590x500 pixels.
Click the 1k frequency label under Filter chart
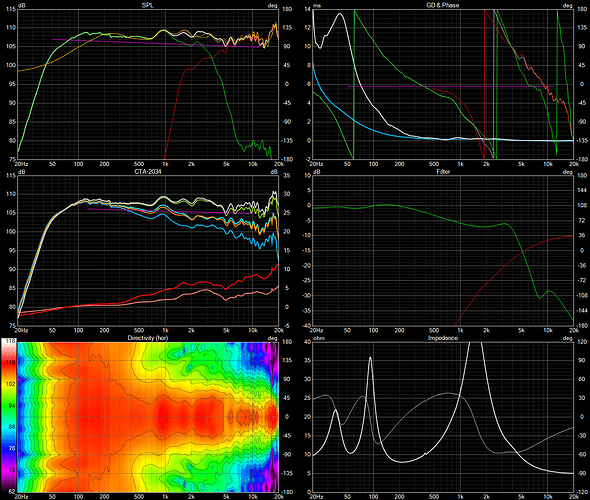coord(460,330)
